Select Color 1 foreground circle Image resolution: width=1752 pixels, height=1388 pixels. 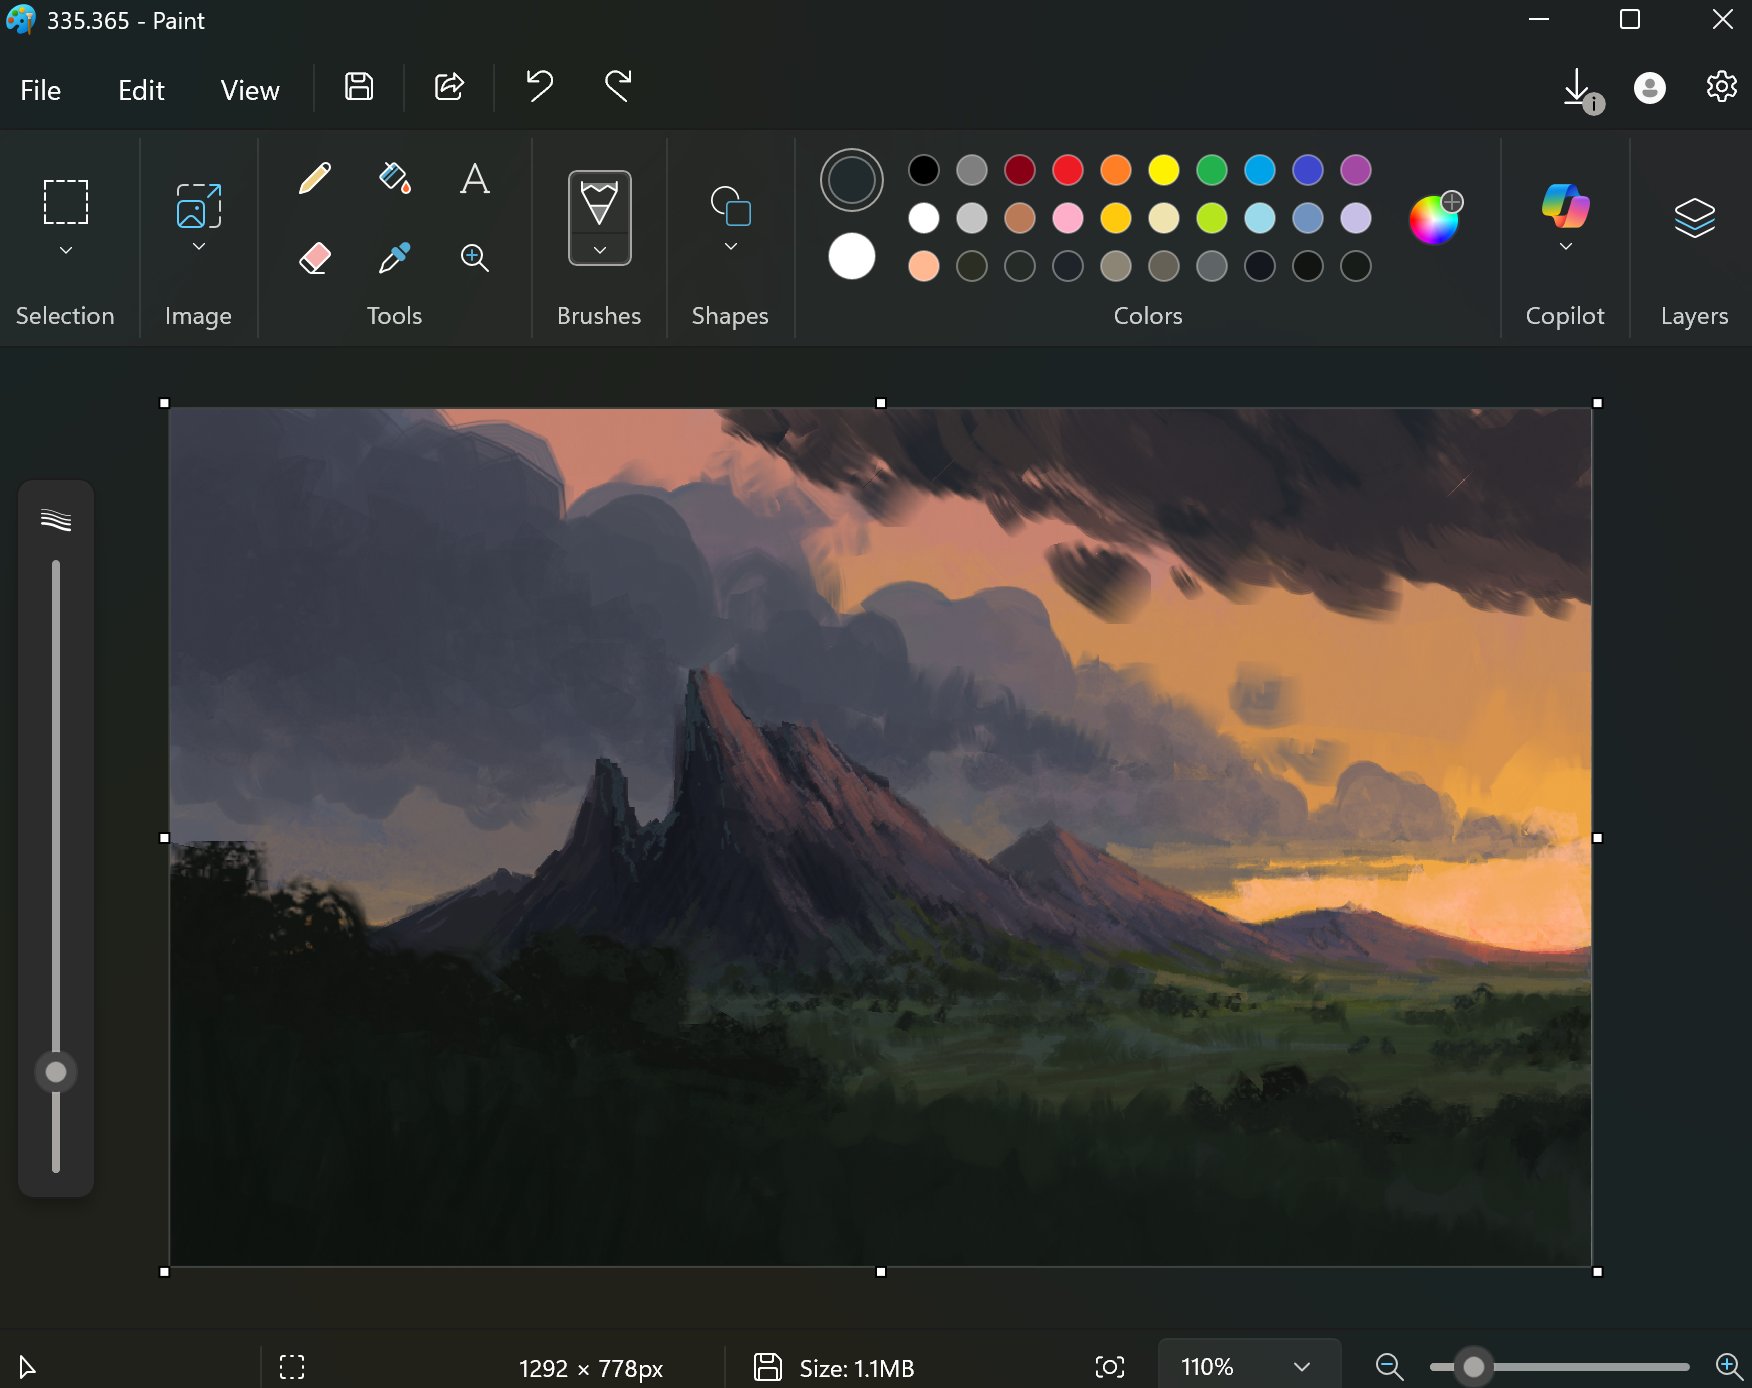click(x=852, y=181)
